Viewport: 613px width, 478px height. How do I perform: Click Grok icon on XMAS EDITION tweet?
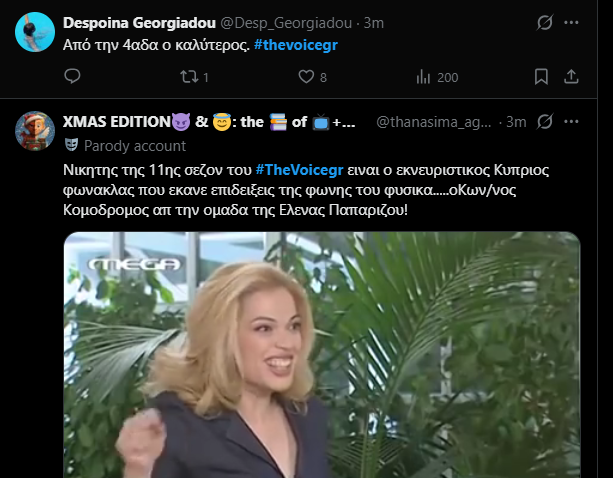pyautogui.click(x=546, y=122)
